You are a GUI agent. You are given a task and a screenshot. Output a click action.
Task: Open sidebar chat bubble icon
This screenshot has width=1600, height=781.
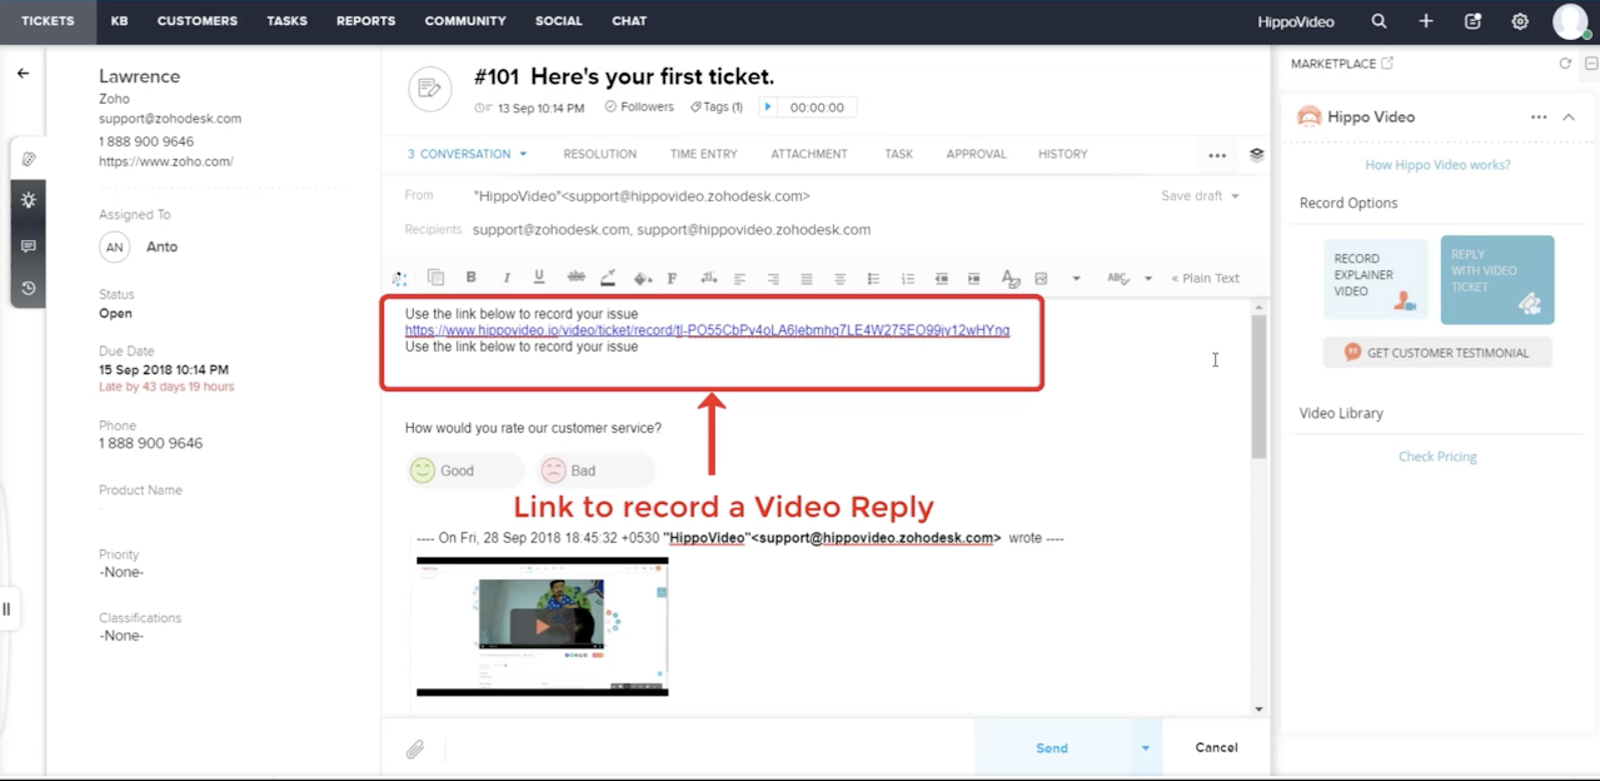(28, 246)
